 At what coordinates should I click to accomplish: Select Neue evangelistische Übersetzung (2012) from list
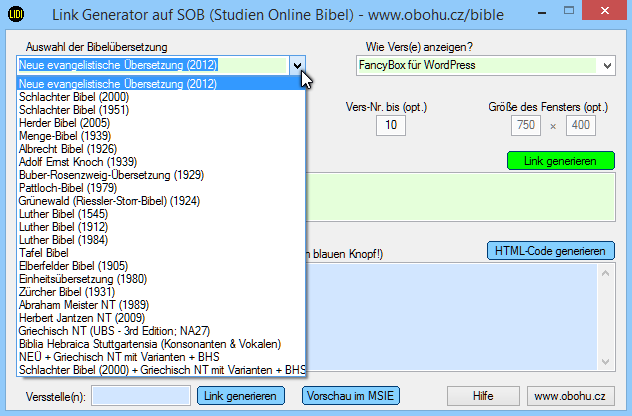pos(161,84)
